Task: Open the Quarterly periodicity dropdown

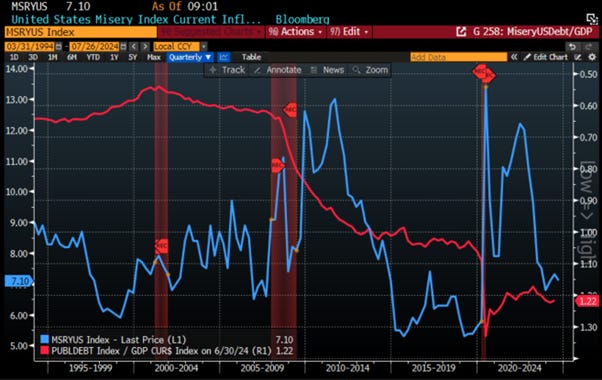Action: [190, 57]
